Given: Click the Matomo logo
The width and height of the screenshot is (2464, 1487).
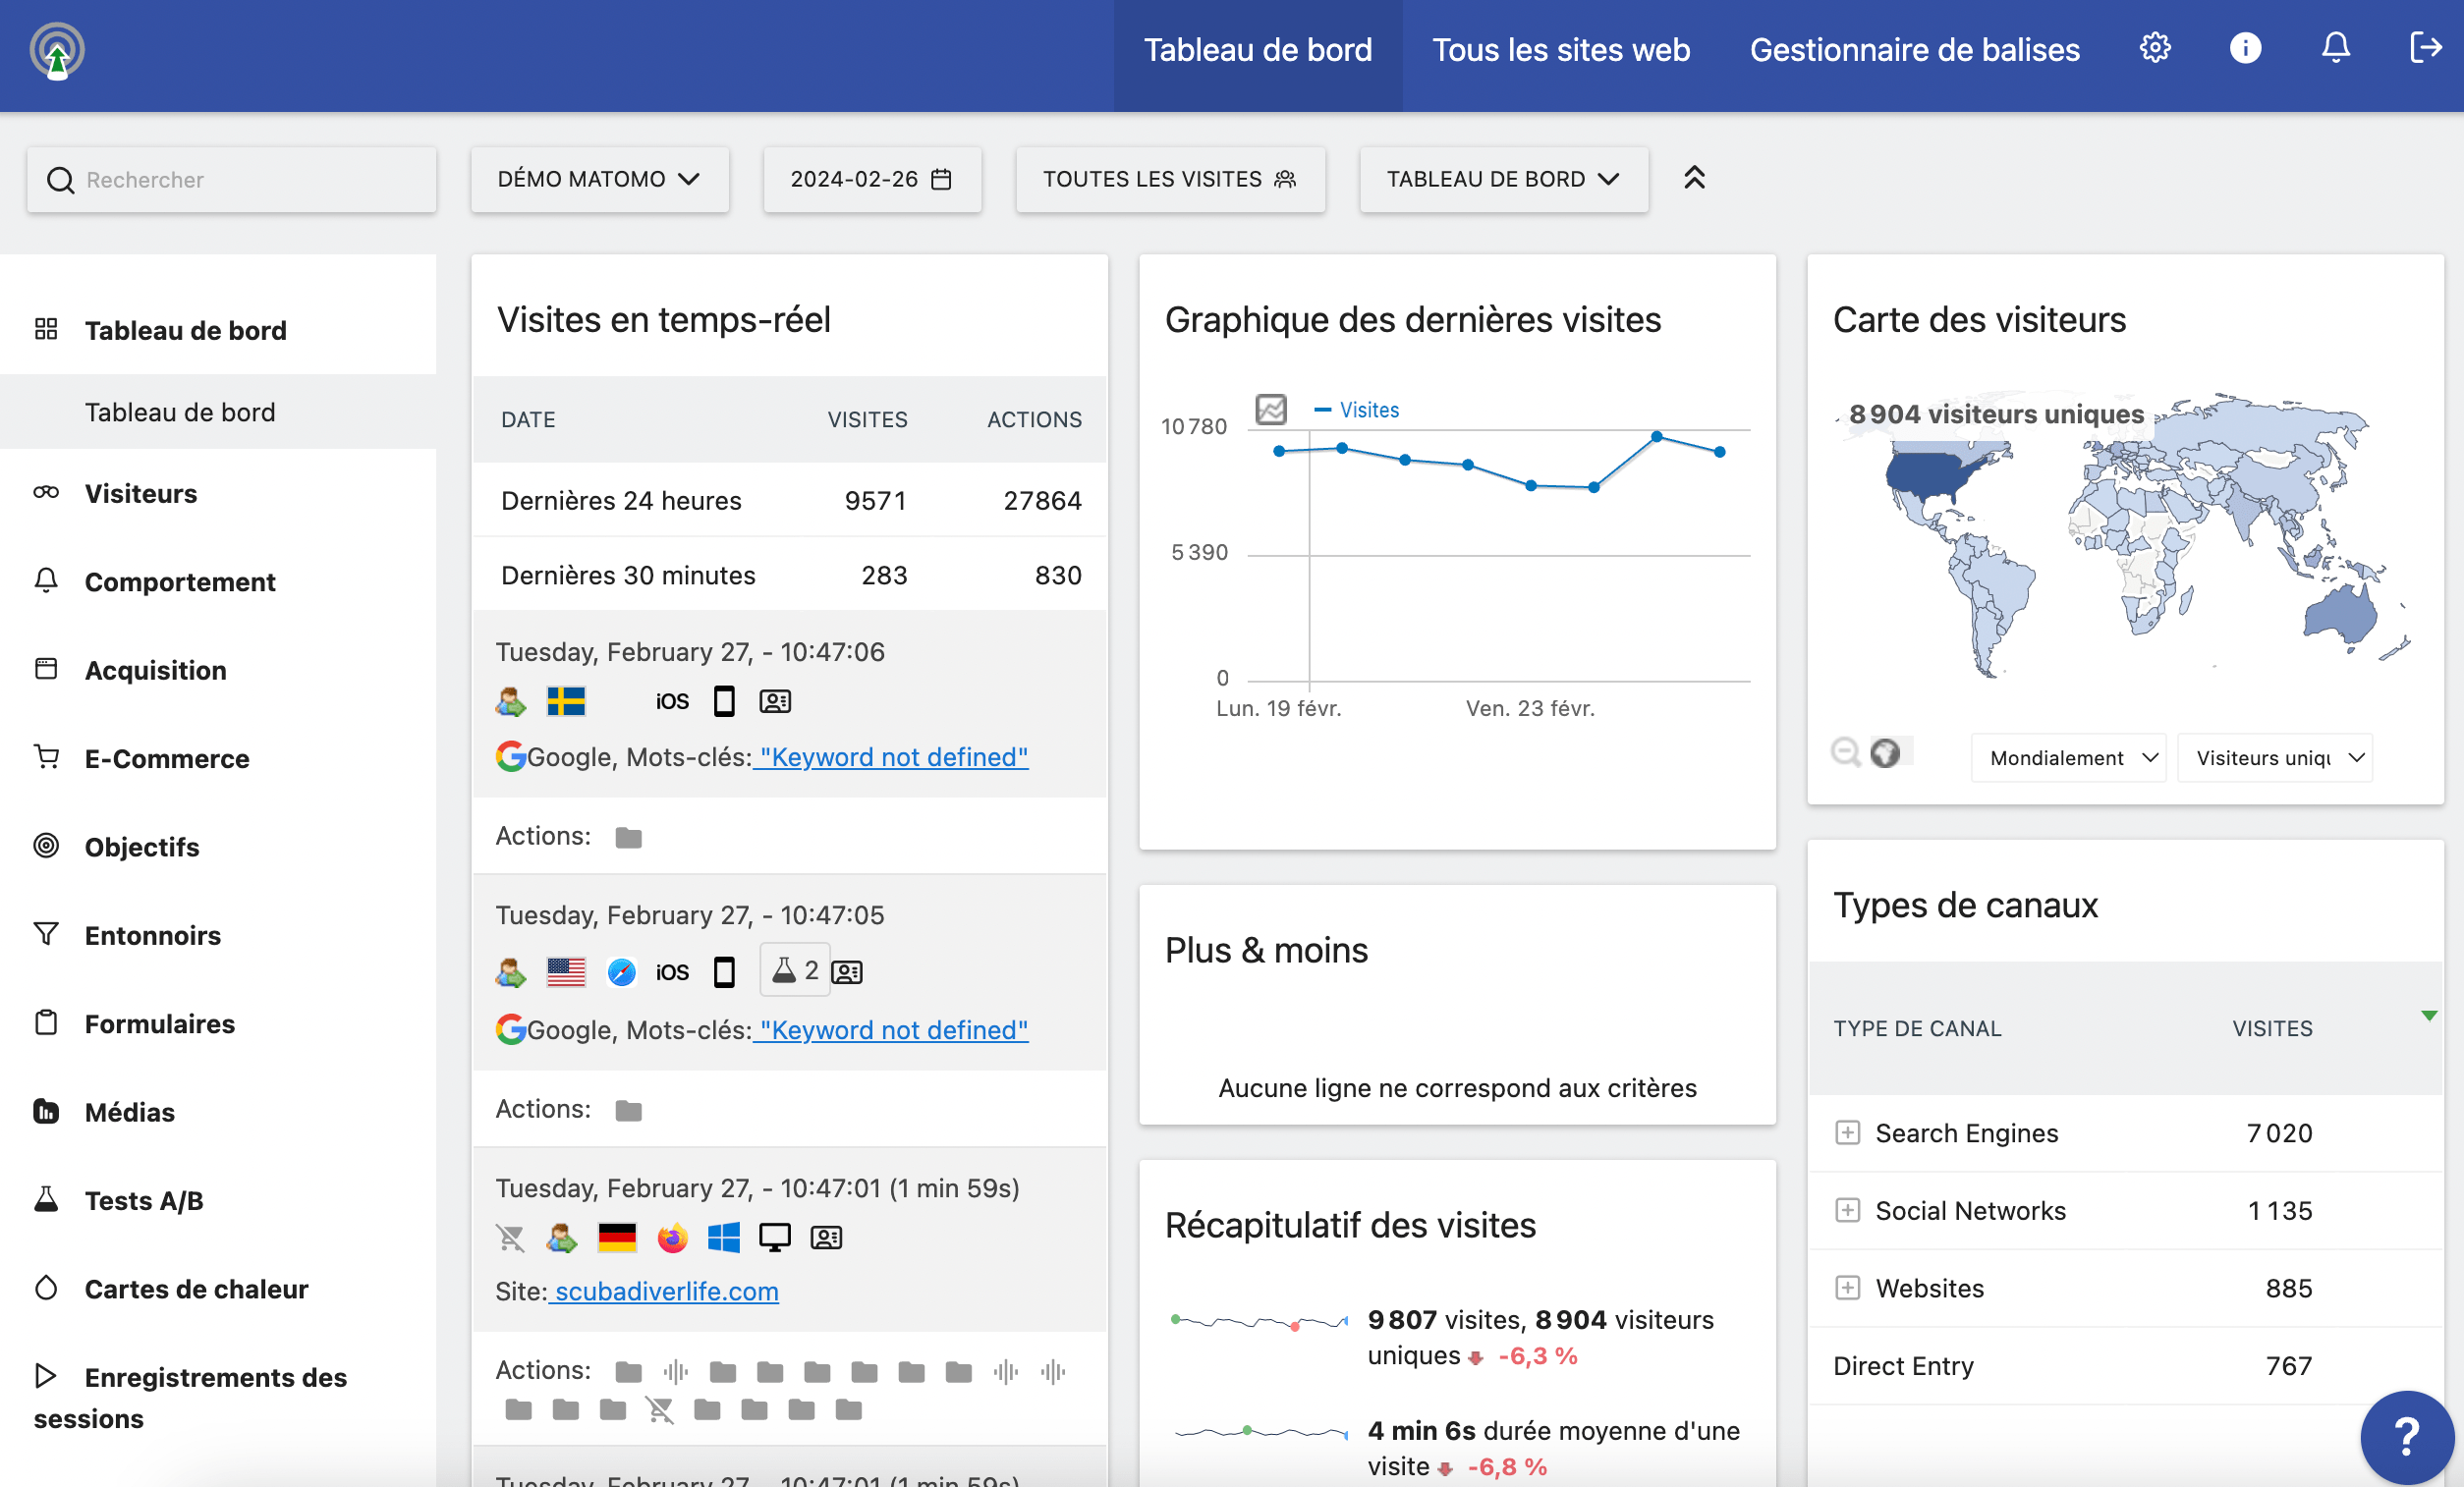Looking at the screenshot, I should [x=57, y=49].
